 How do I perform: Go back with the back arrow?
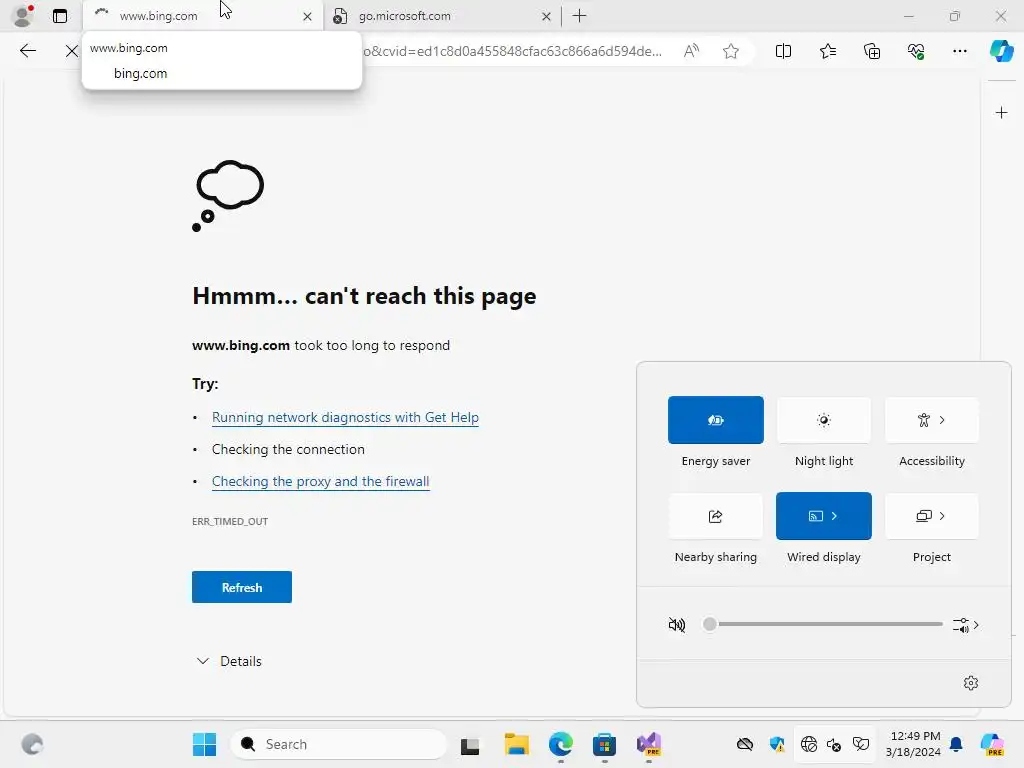coord(27,51)
